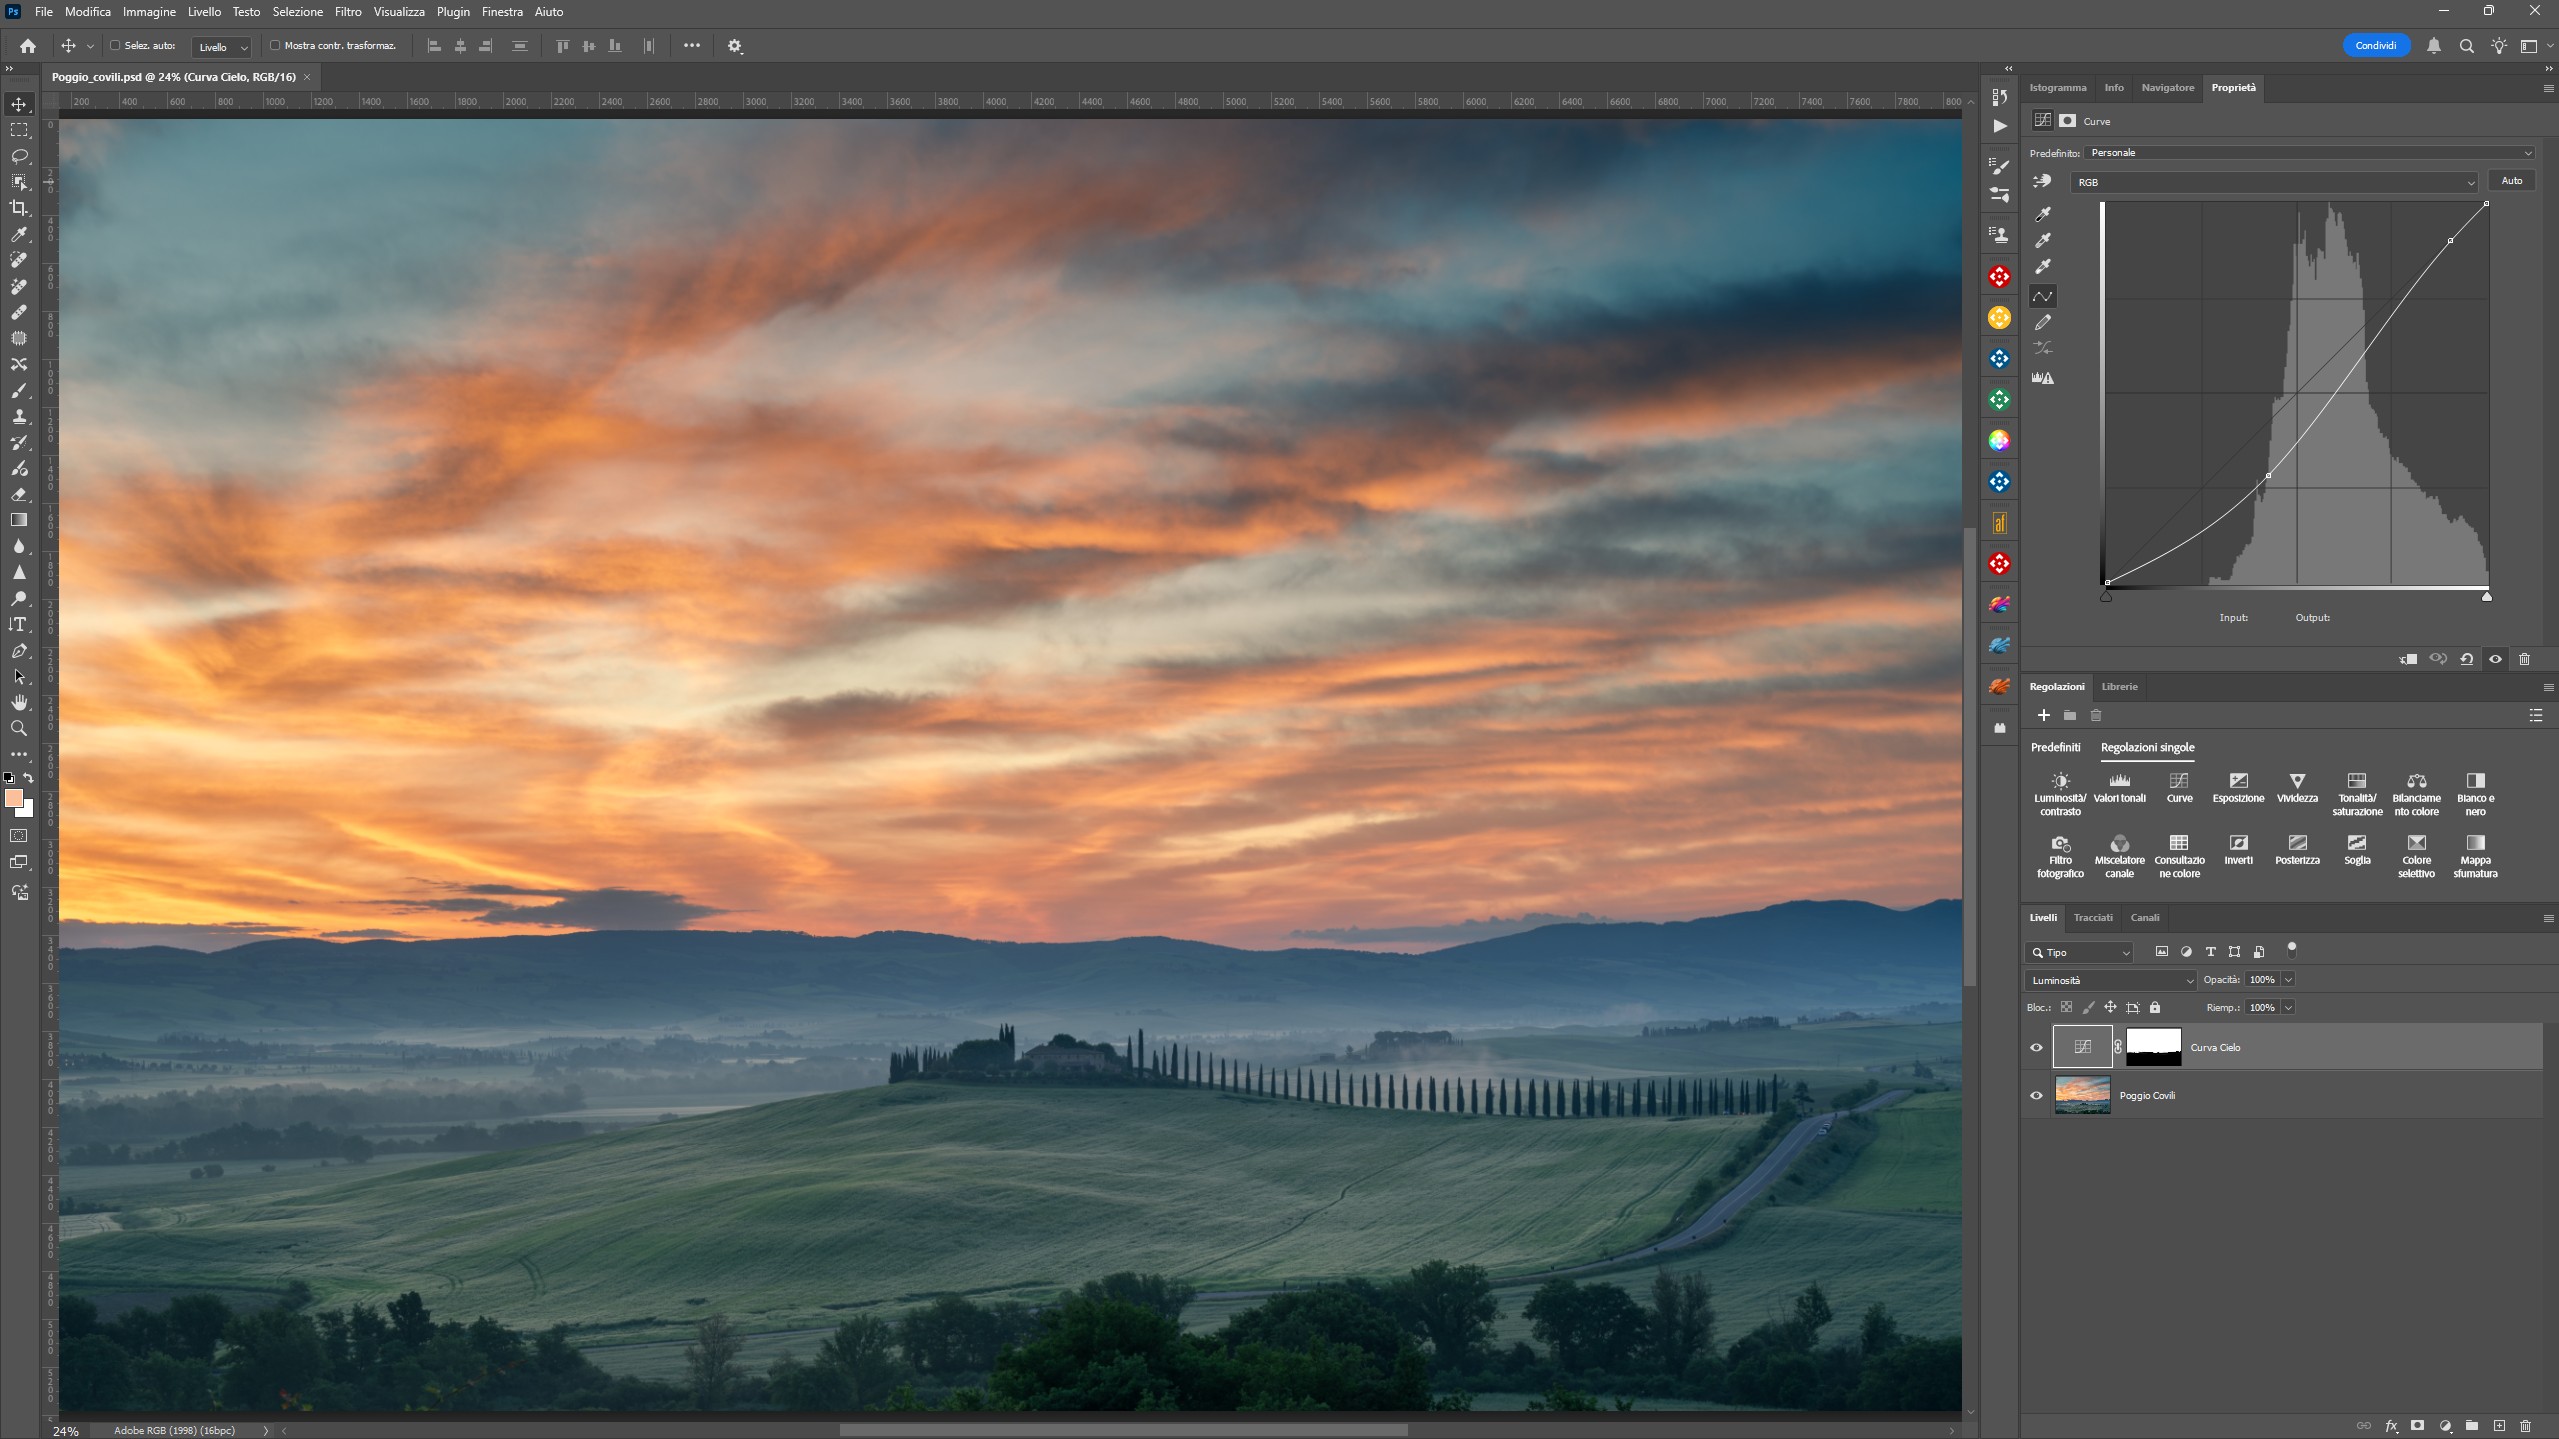Switch to the Canali tab
The width and height of the screenshot is (2559, 1439).
coord(2145,918)
